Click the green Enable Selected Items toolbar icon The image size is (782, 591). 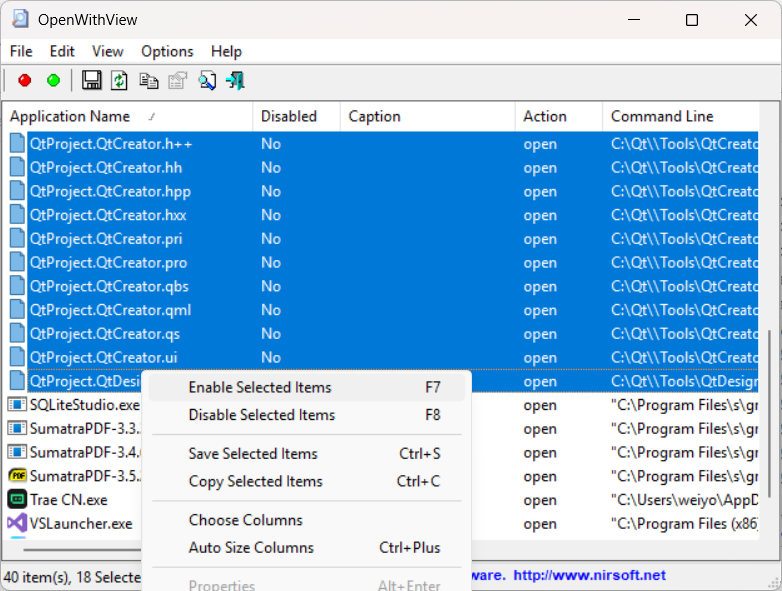pos(53,80)
